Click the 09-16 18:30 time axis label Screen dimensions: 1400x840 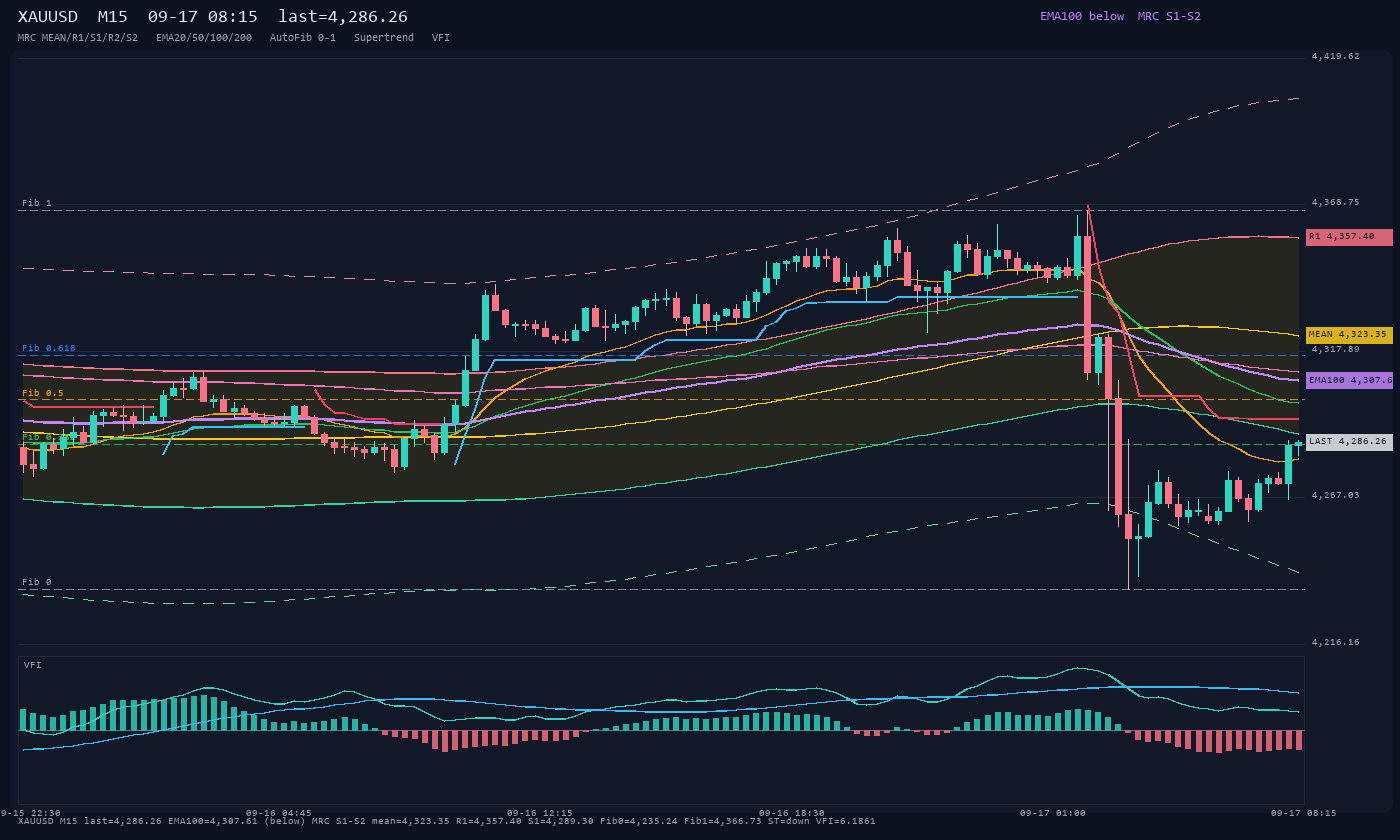[x=792, y=813]
